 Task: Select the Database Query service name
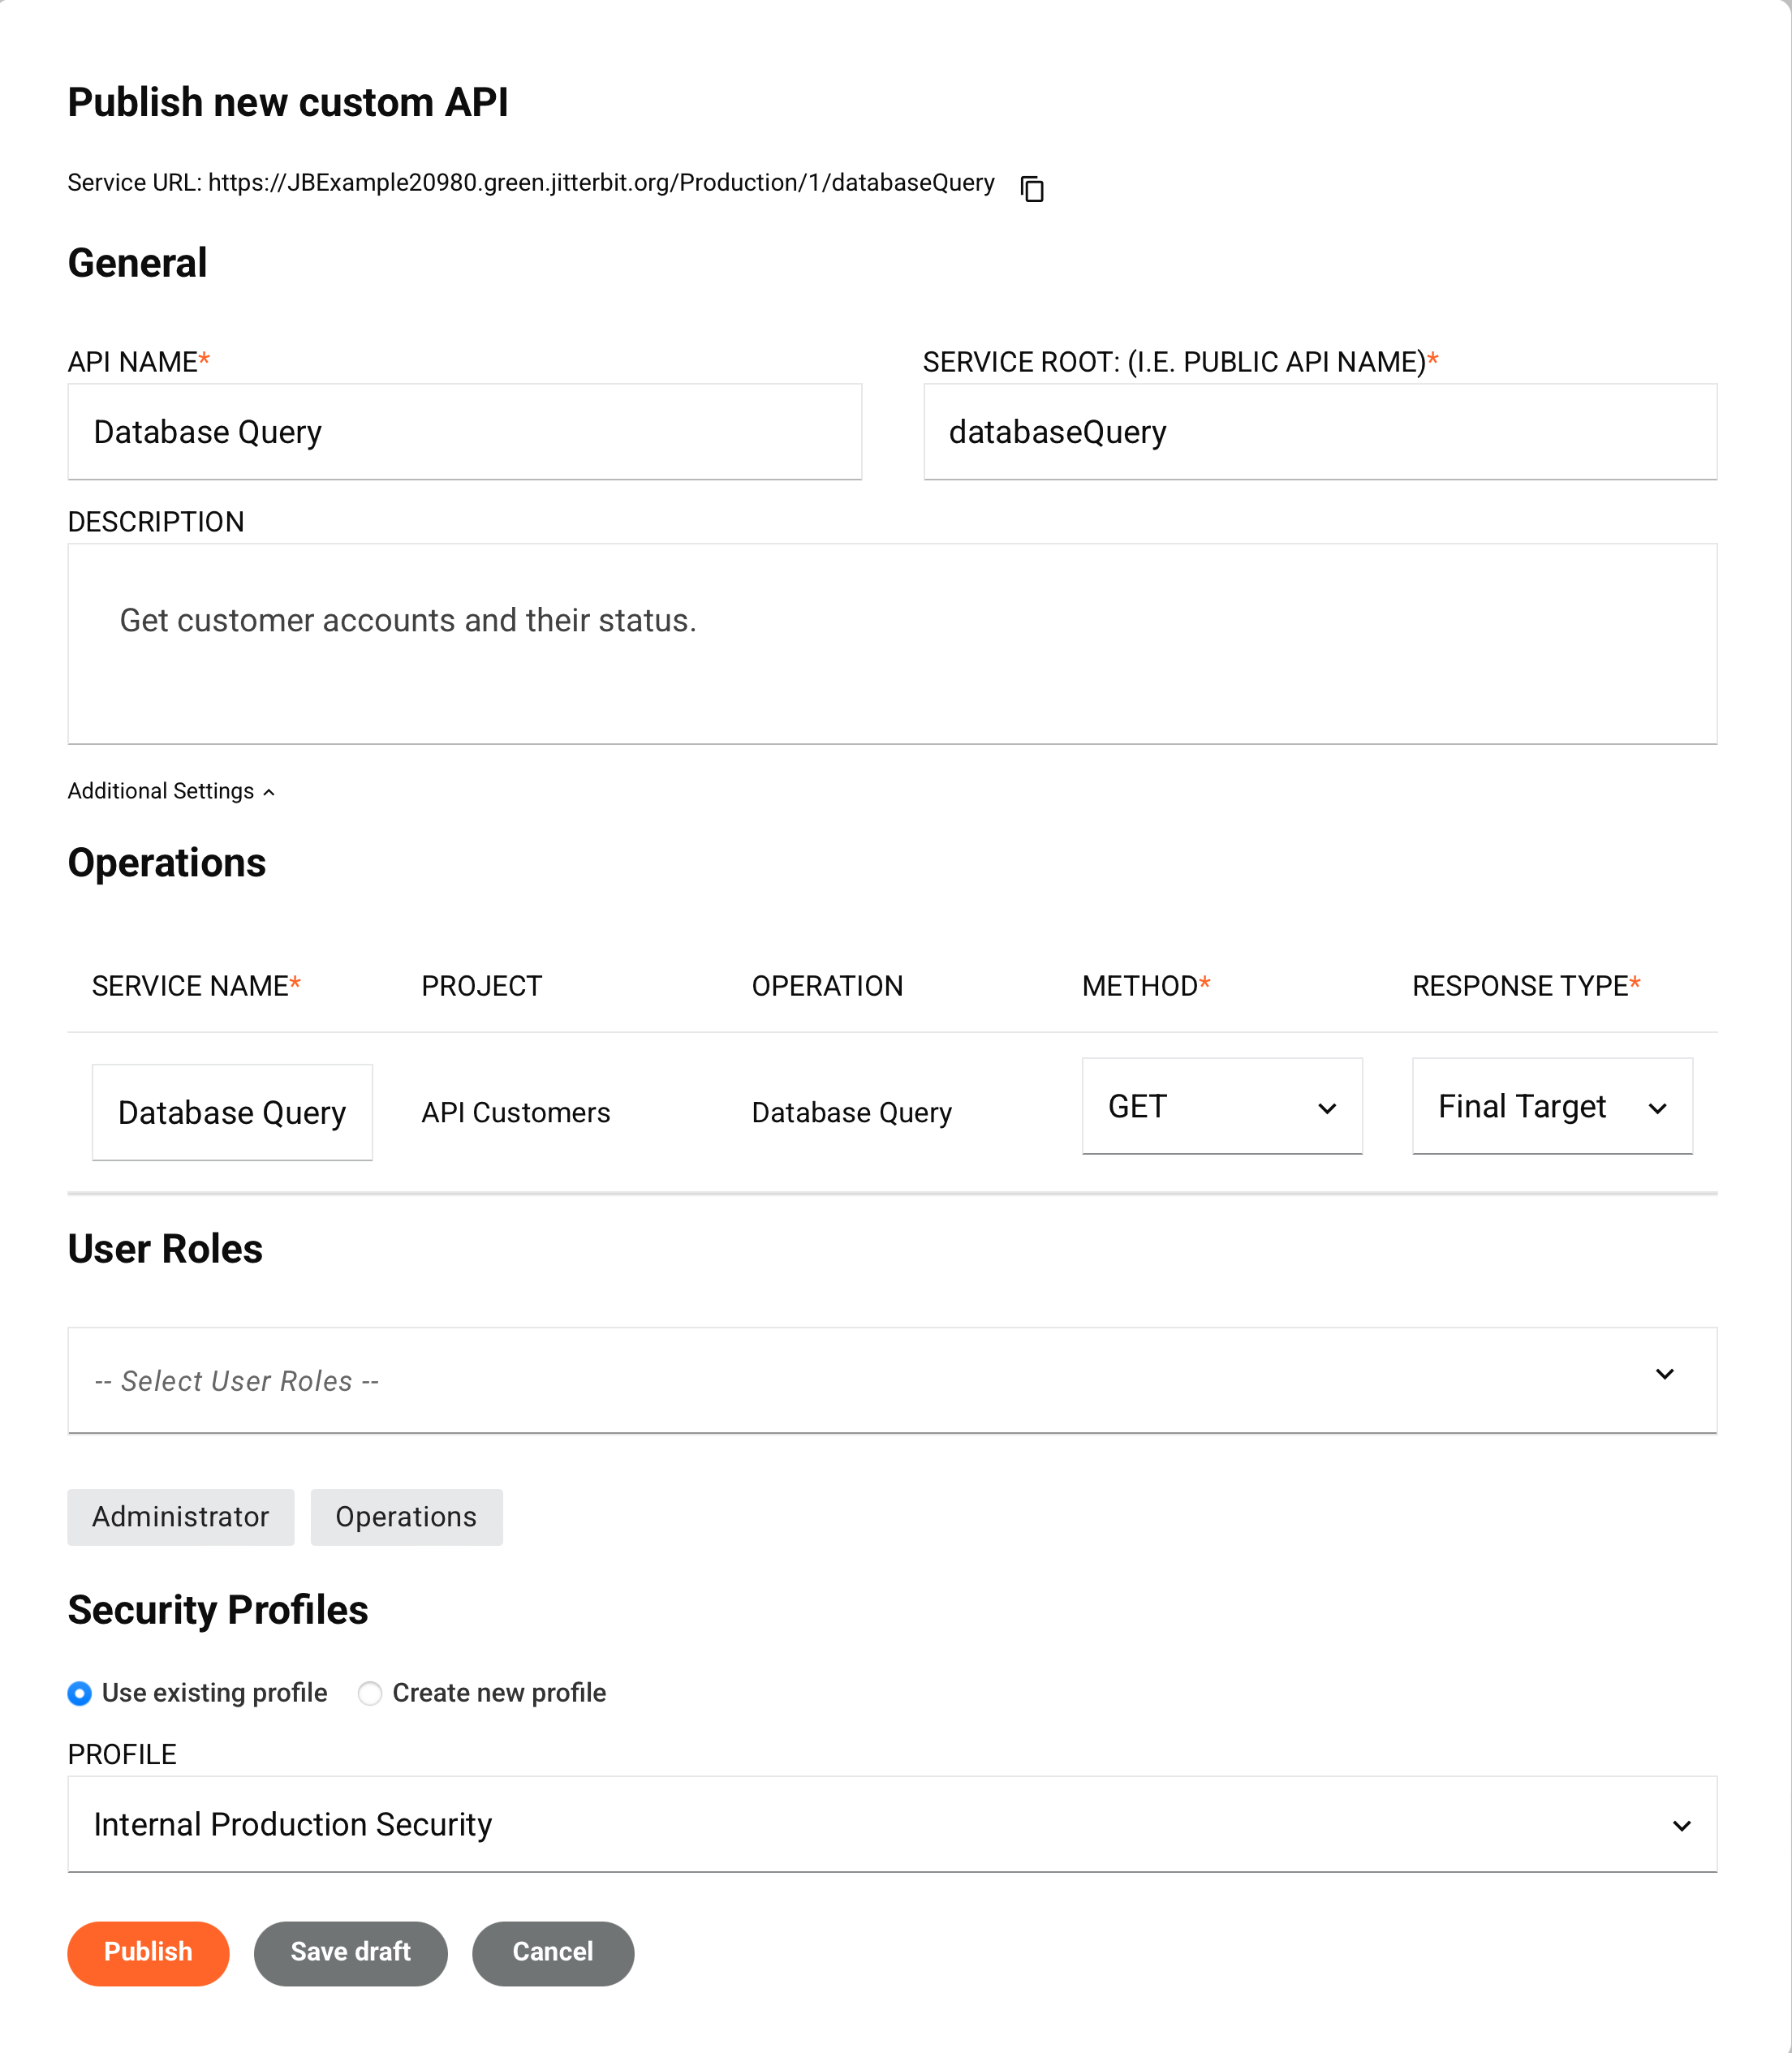coord(231,1112)
